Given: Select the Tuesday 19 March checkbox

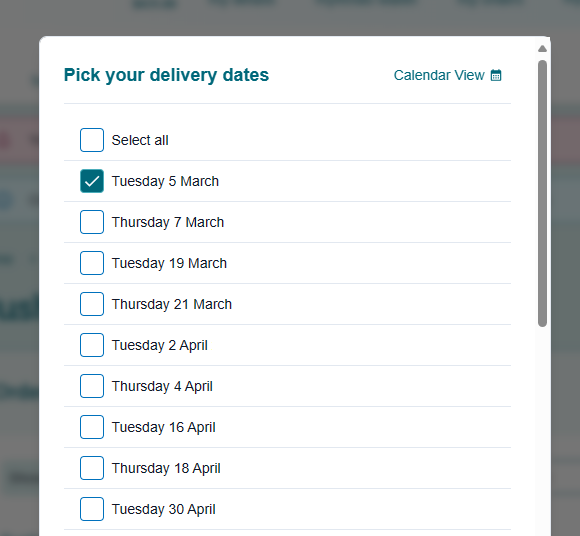Looking at the screenshot, I should [92, 263].
